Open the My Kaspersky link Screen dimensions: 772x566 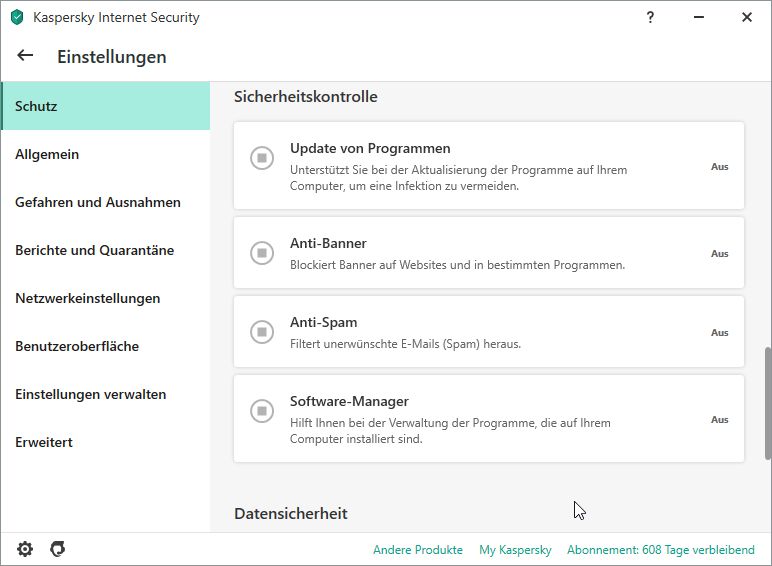pos(515,550)
